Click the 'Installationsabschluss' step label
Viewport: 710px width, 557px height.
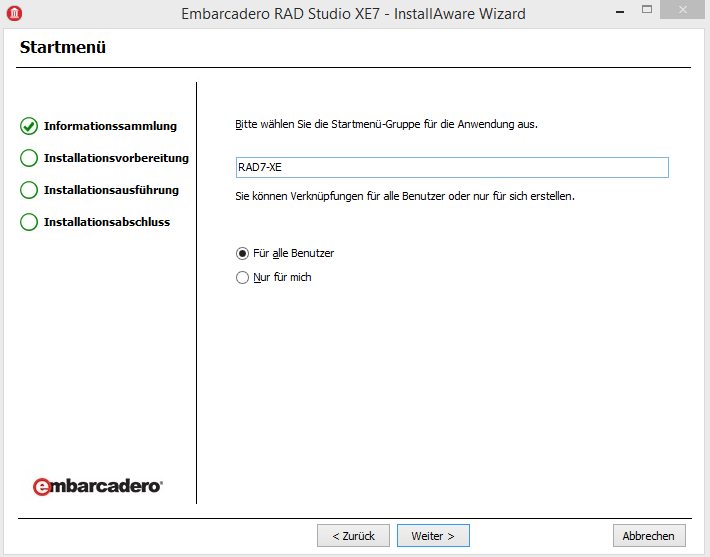107,222
